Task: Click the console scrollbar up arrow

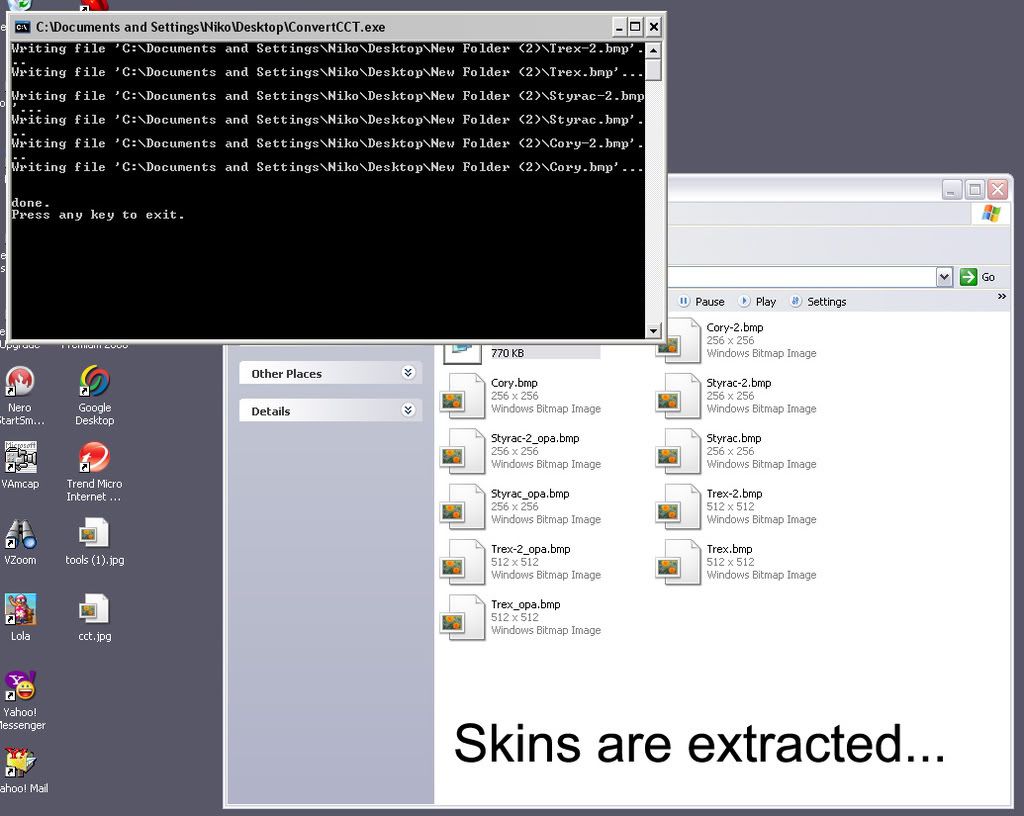Action: (x=653, y=50)
